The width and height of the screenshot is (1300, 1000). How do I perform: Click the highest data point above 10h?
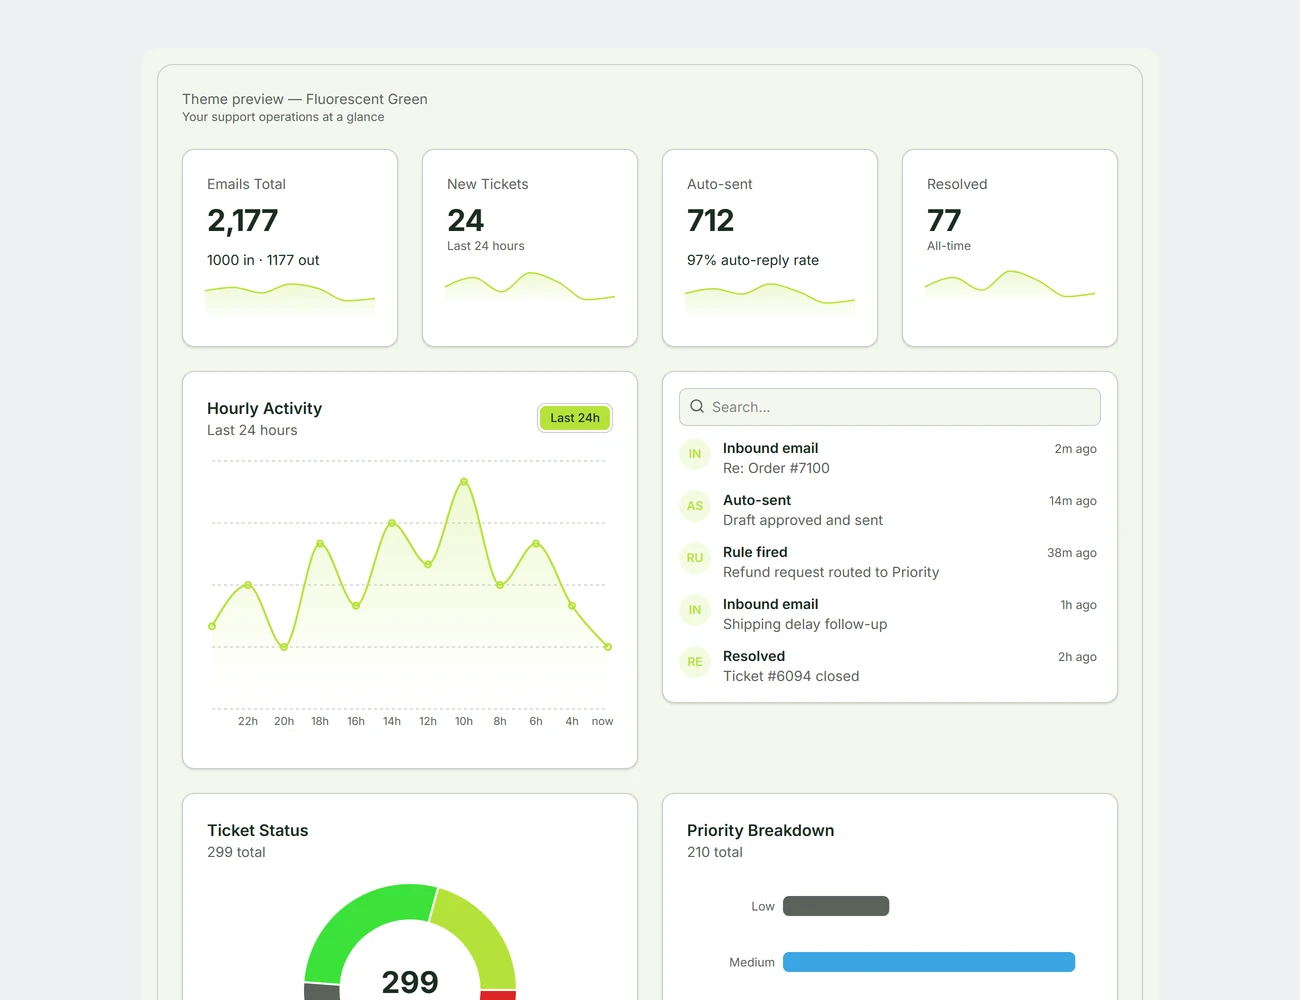coord(464,481)
